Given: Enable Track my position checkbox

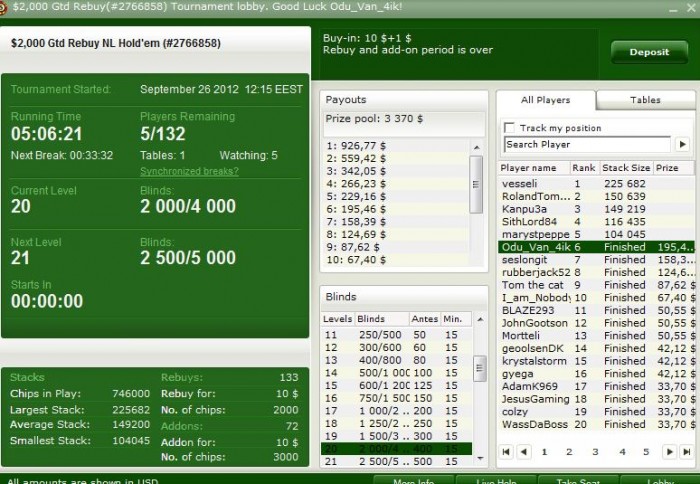Looking at the screenshot, I should click(509, 128).
